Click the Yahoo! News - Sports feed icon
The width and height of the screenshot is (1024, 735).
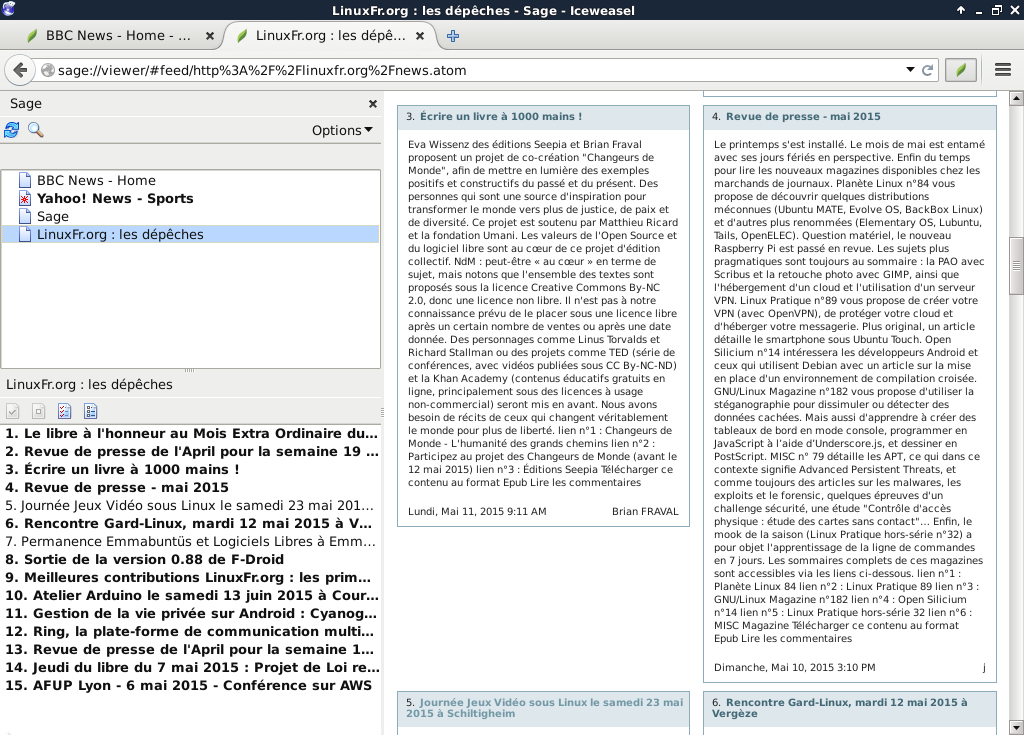coord(25,198)
